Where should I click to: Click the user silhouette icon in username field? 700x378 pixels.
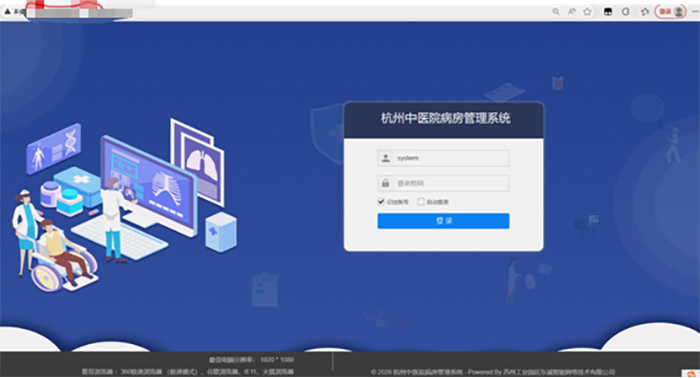tap(386, 158)
